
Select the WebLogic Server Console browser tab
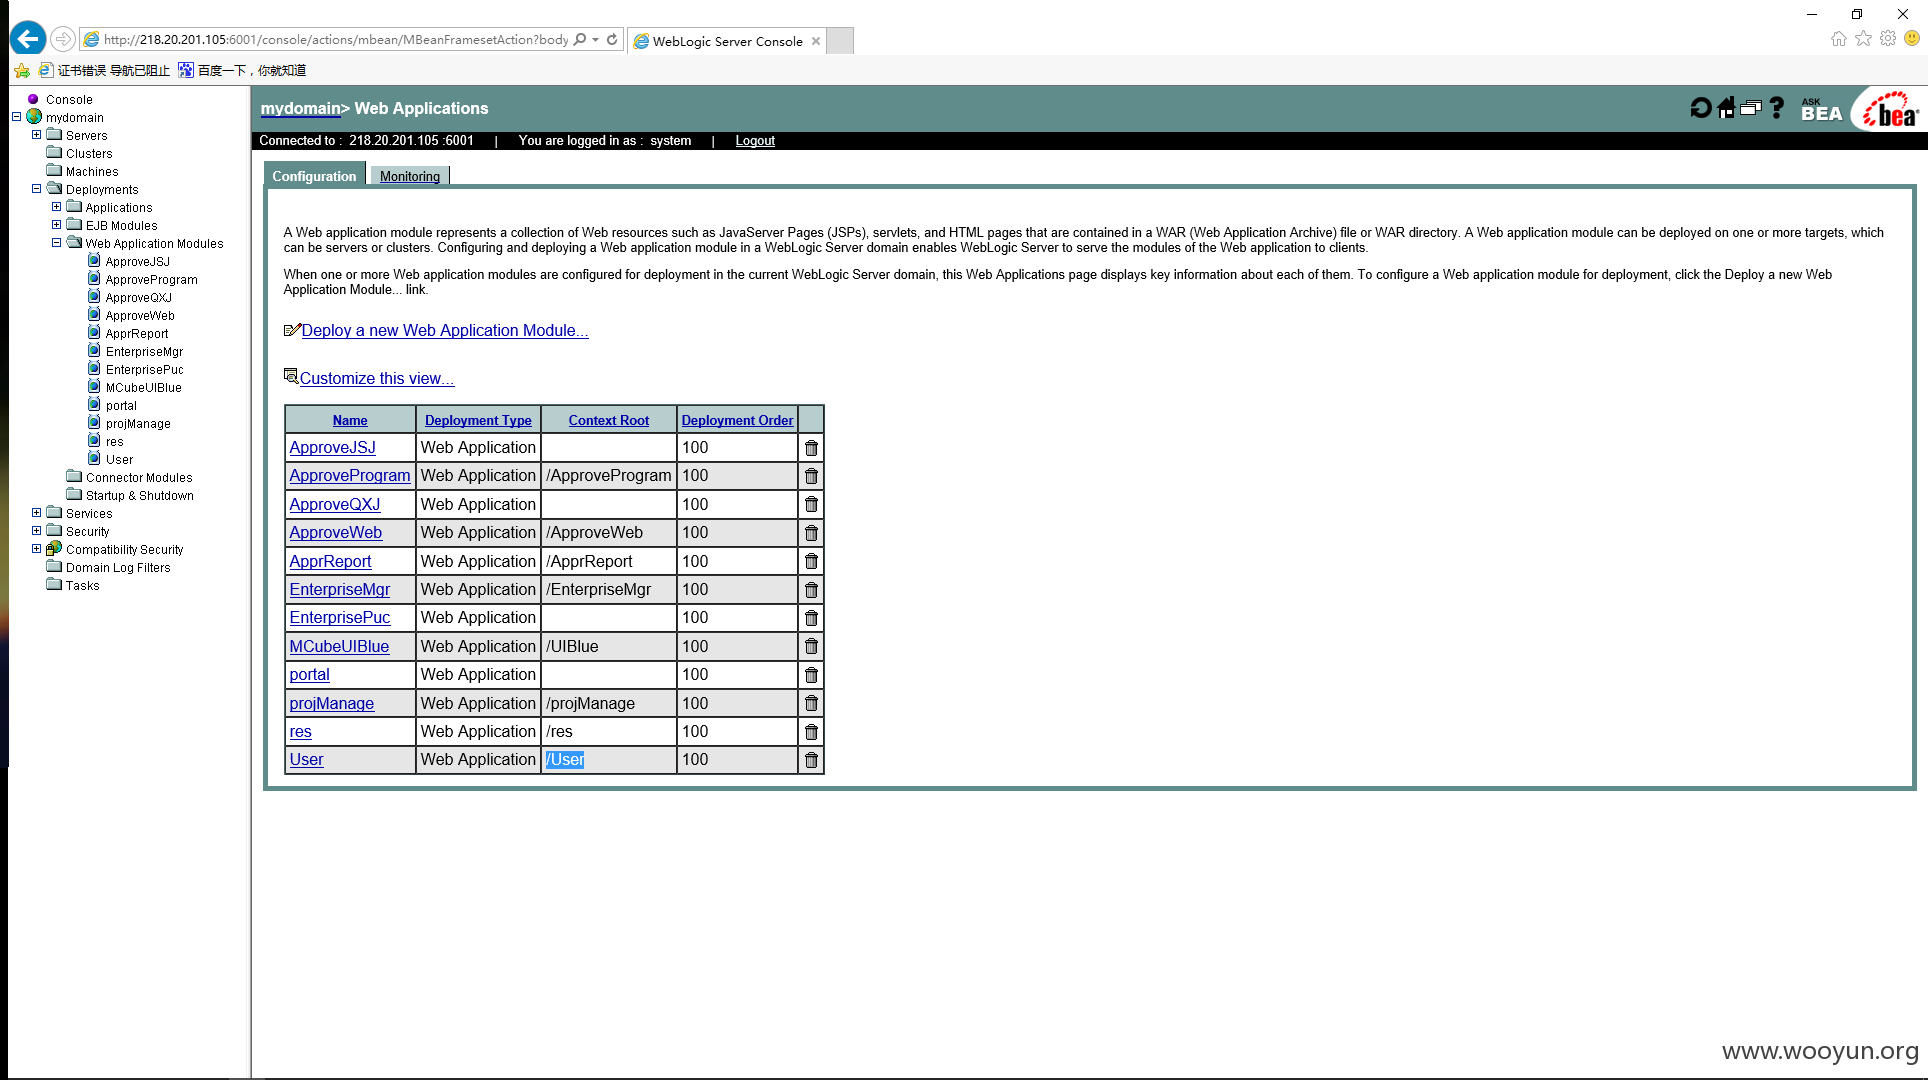pos(727,41)
